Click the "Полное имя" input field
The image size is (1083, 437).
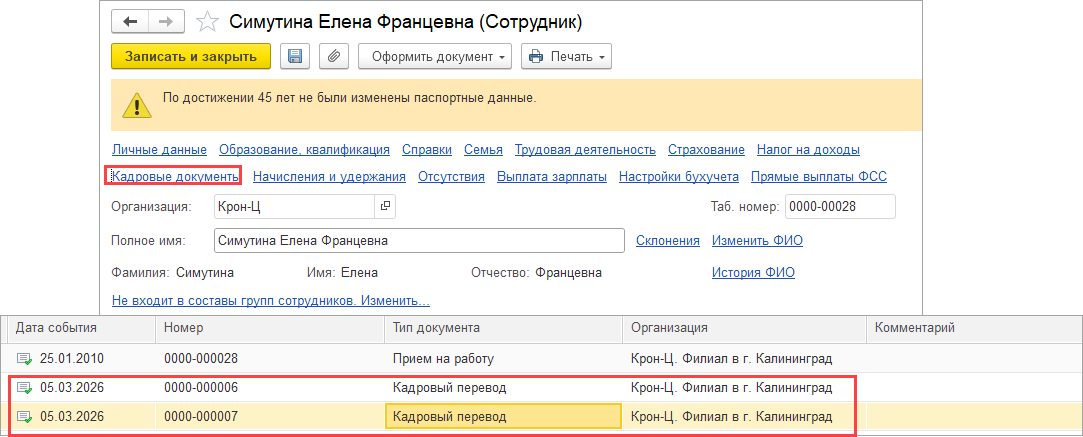tap(420, 241)
